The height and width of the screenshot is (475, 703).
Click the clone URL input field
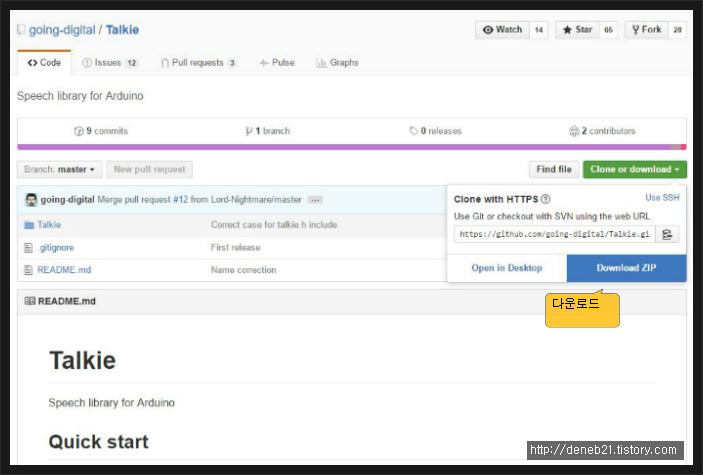point(555,234)
